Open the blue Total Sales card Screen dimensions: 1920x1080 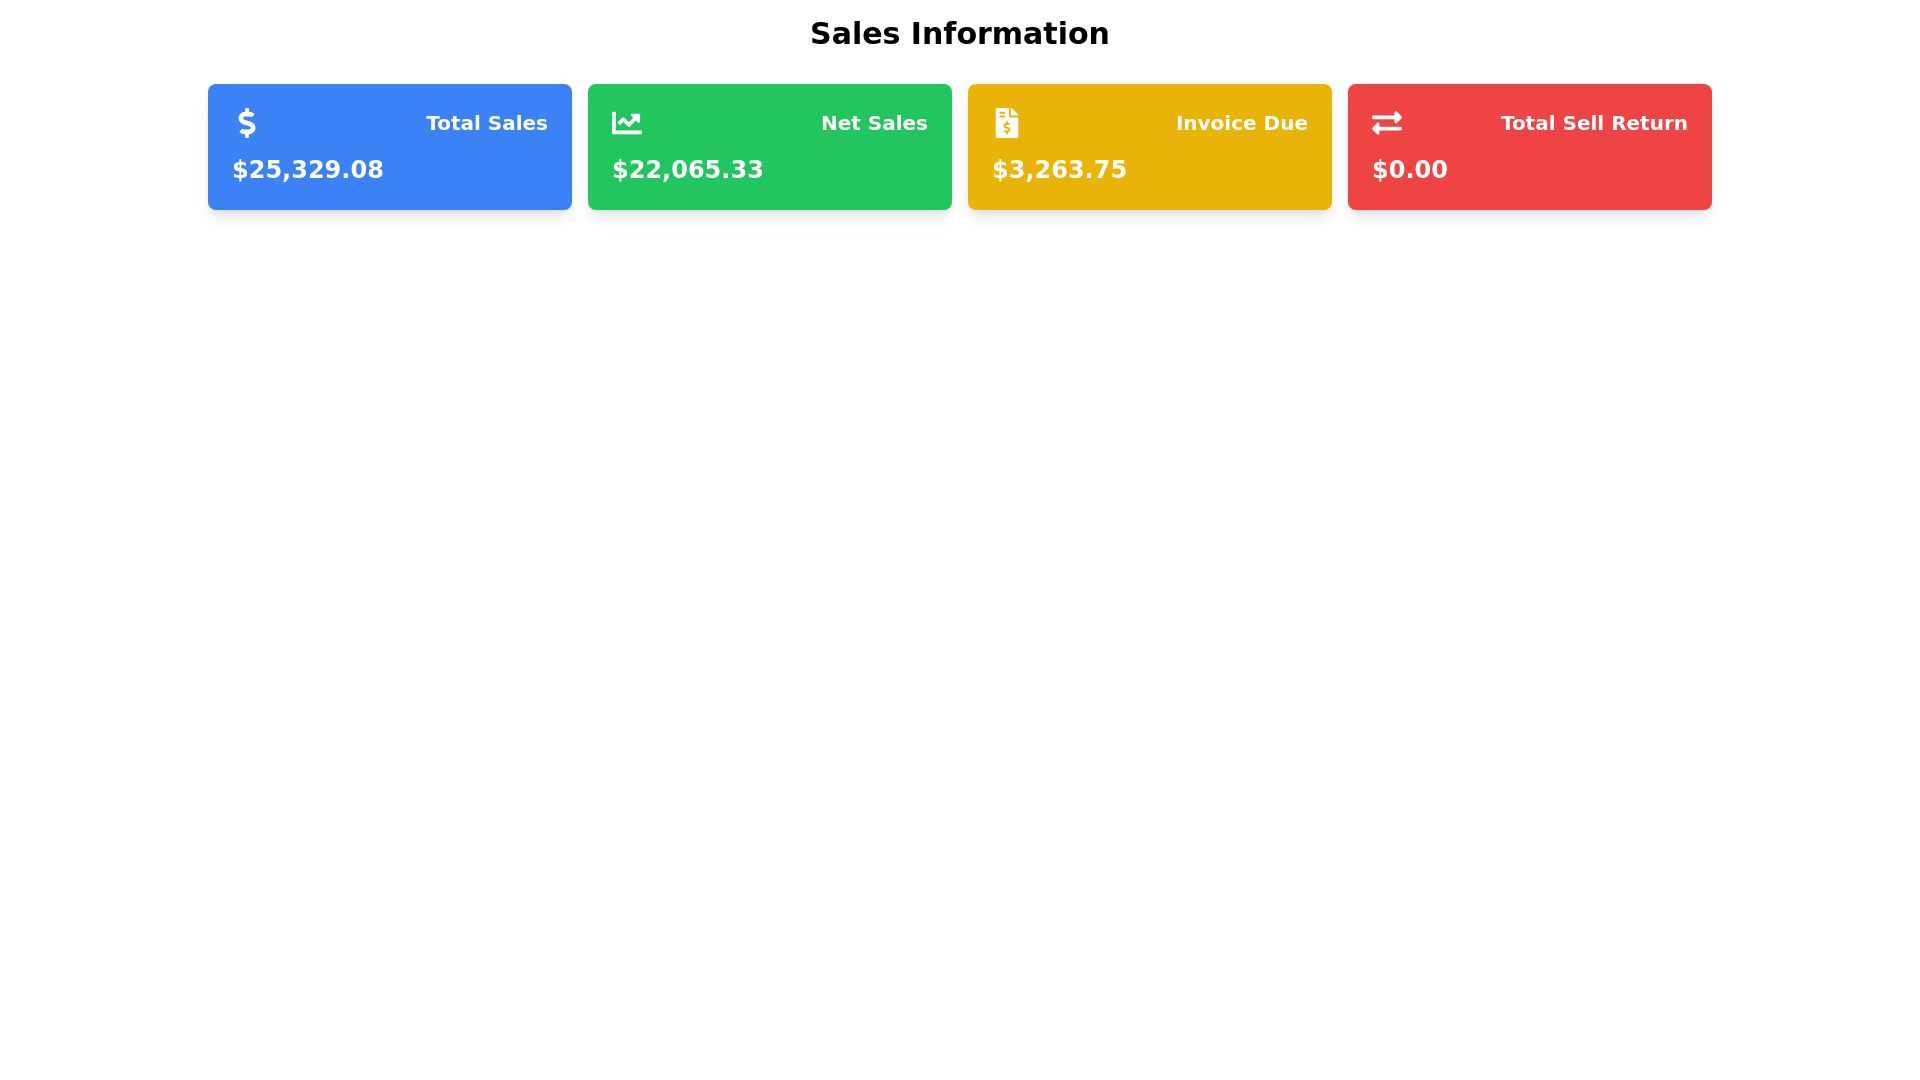click(x=389, y=146)
